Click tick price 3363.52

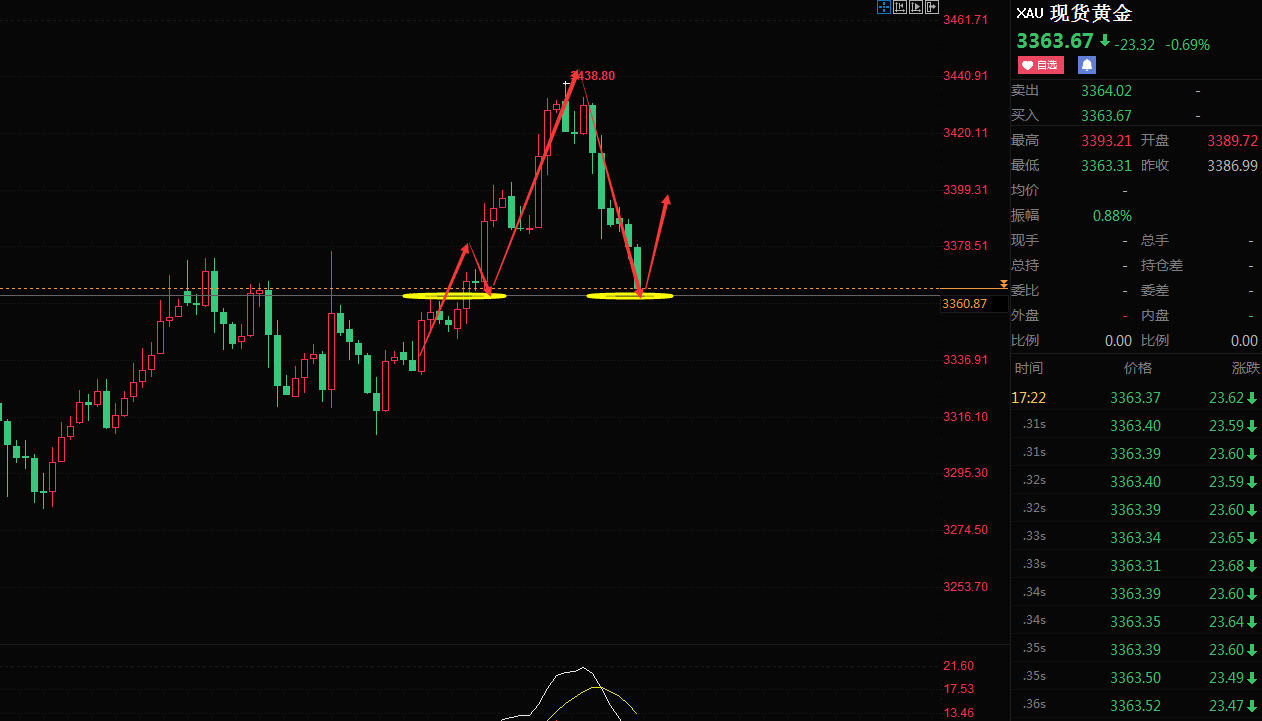[x=1135, y=706]
